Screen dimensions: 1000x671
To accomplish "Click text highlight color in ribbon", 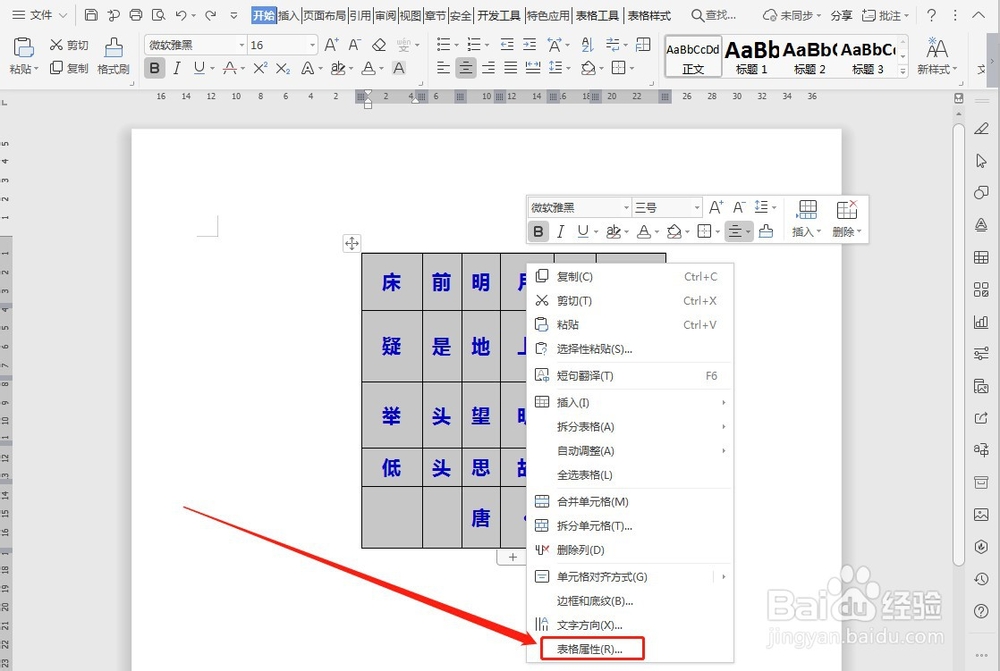I will (338, 68).
